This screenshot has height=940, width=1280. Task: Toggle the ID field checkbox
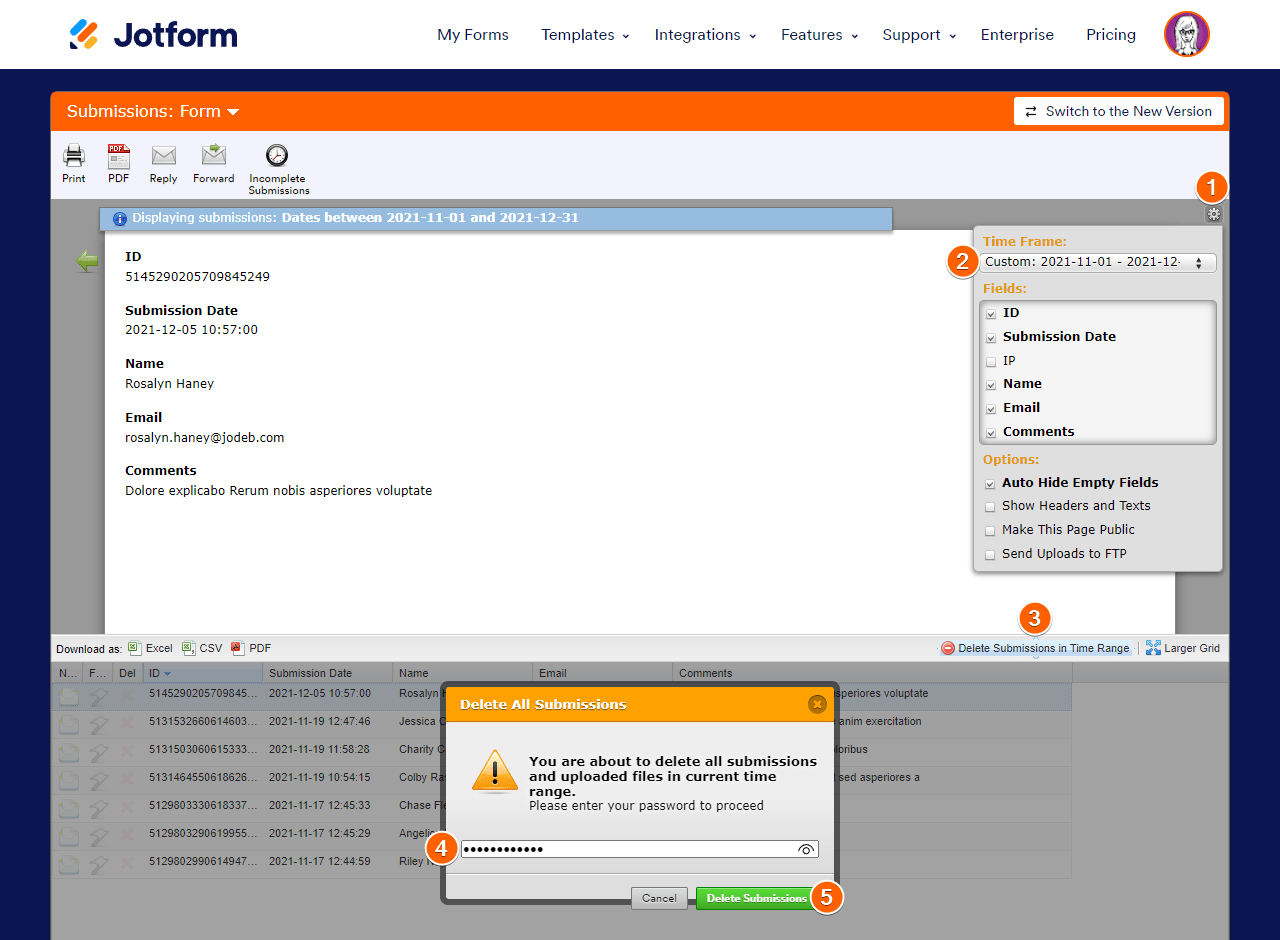click(x=991, y=314)
